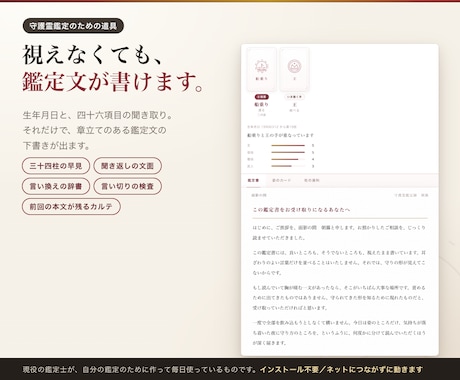Click the line それだけで、章立てのある鑑定文の
Viewport: 460px width, 380px height.
(x=94, y=130)
